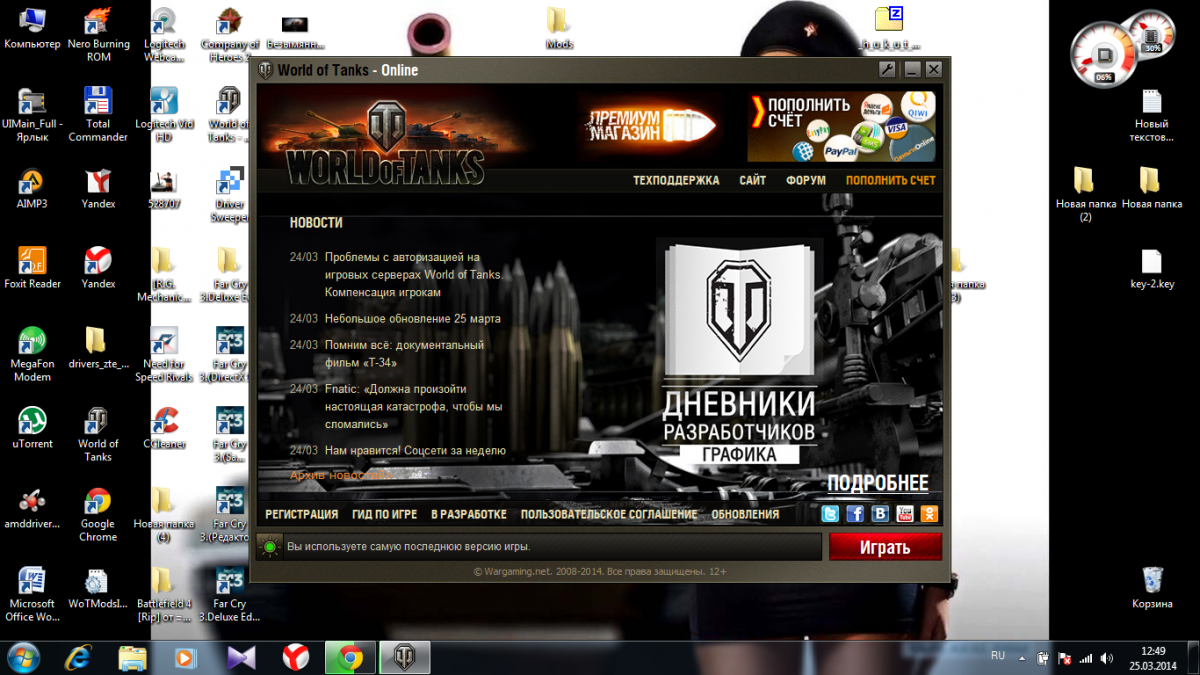
Task: Open news Небольшое обновление 25 марта
Action: point(413,319)
